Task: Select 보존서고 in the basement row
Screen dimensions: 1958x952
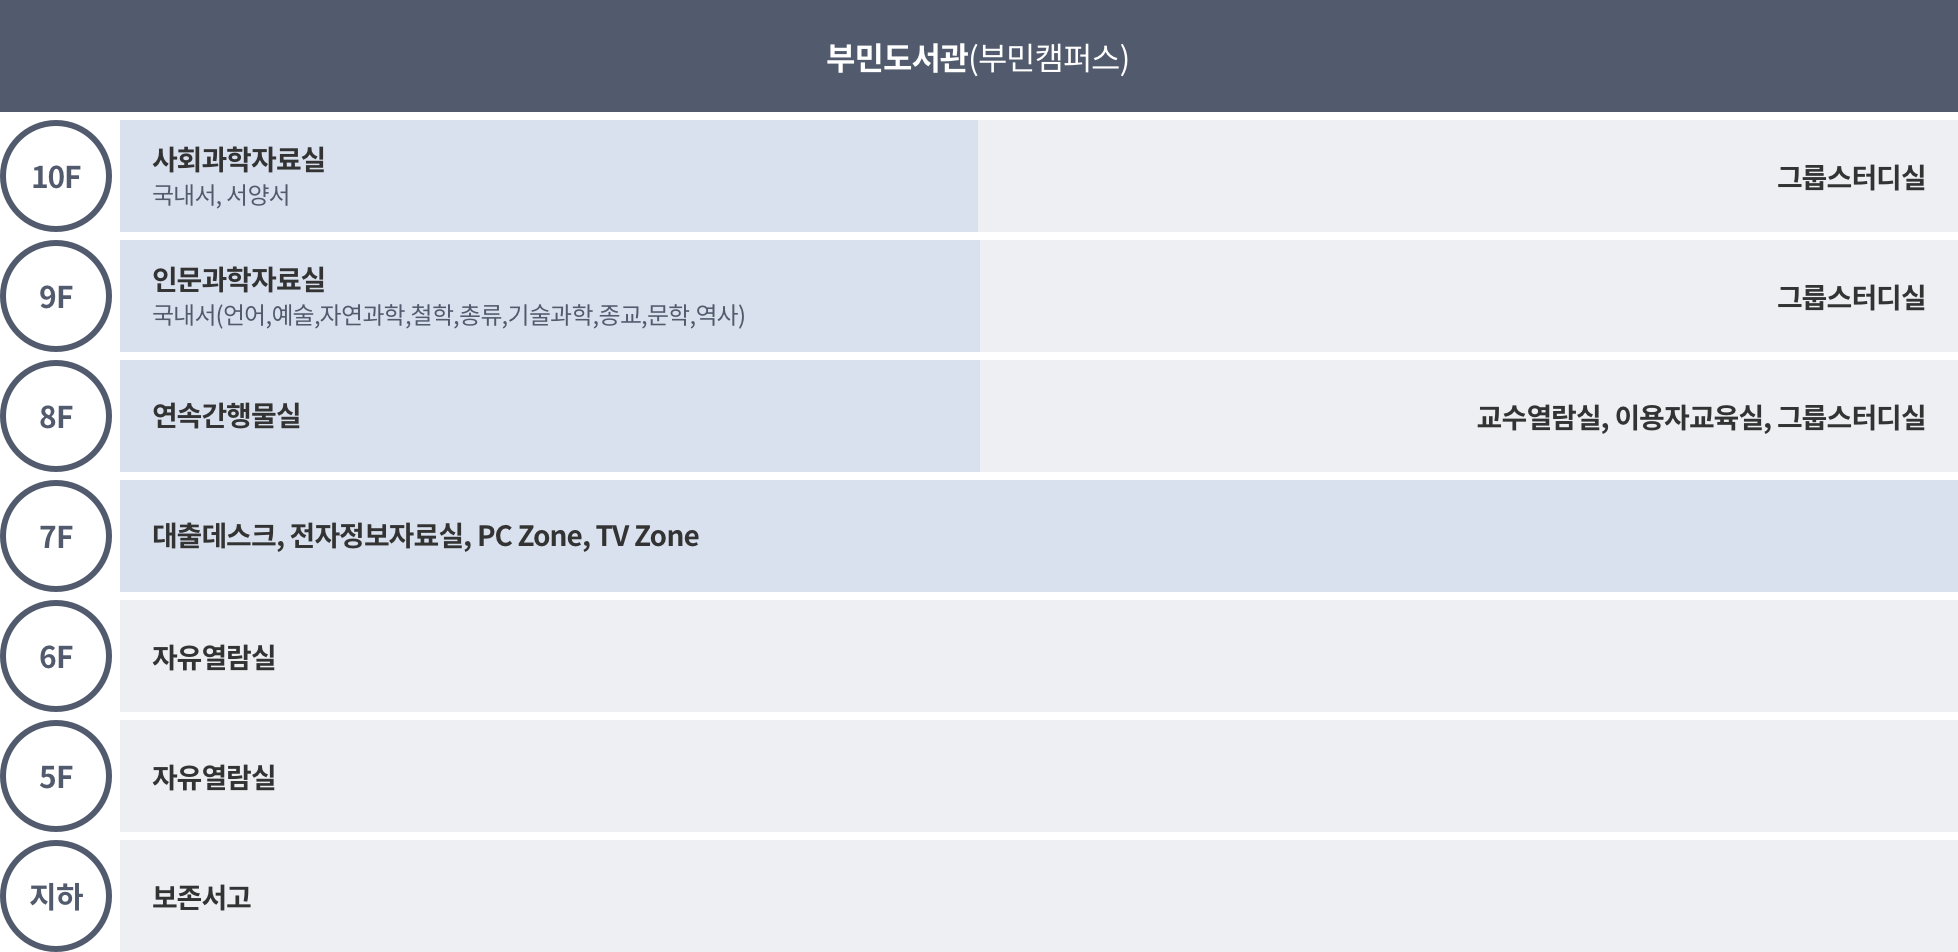Action: pyautogui.click(x=201, y=897)
